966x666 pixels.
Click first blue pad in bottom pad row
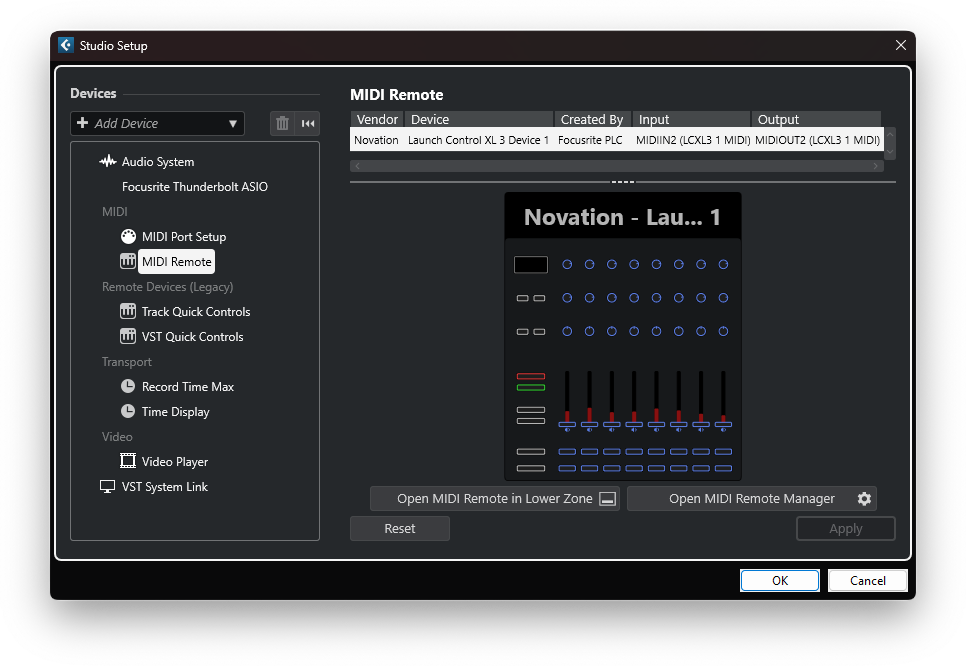coord(567,468)
